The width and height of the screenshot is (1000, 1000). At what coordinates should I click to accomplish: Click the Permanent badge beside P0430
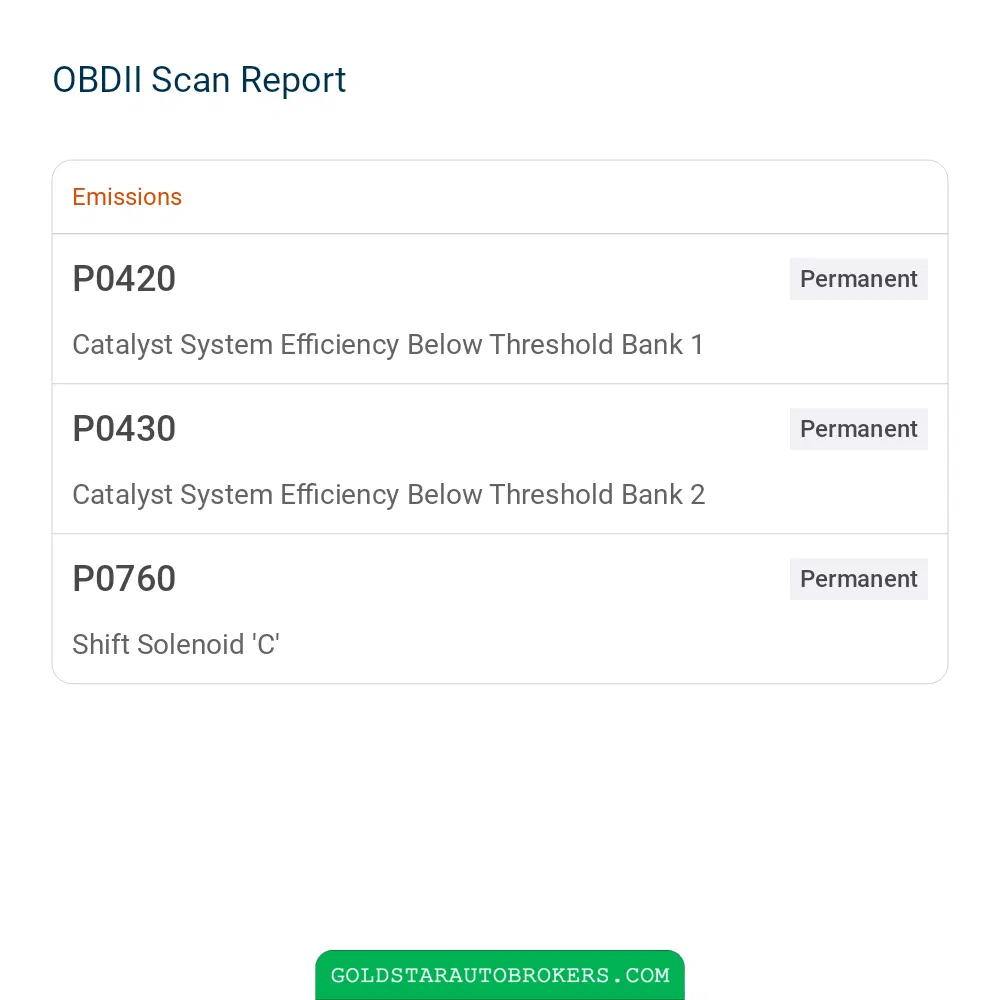click(x=858, y=429)
